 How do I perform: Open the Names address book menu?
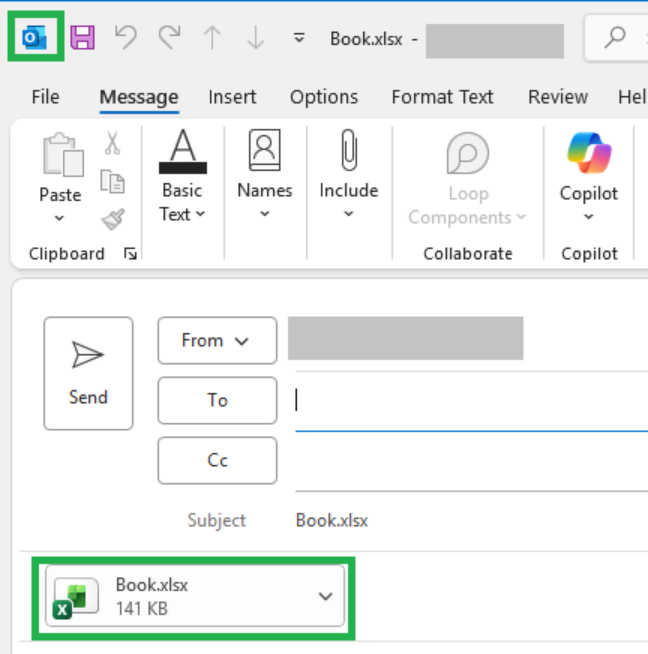[x=265, y=174]
